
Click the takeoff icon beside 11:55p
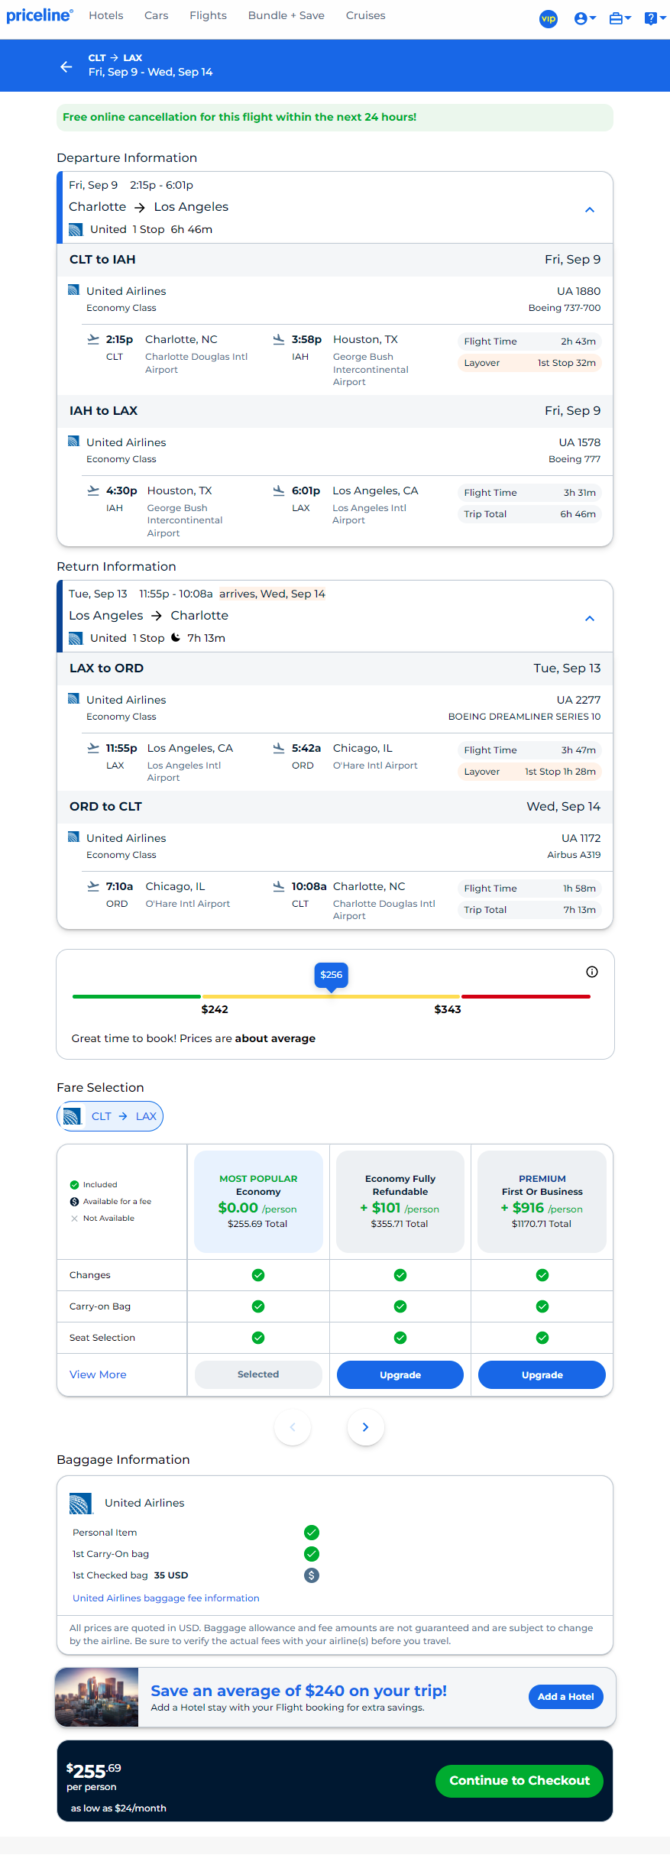point(93,748)
